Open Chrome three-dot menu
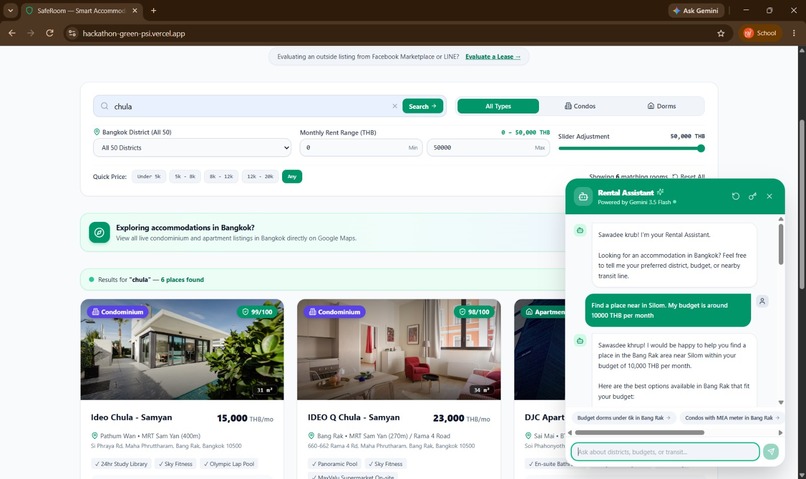806x479 pixels. (x=794, y=33)
